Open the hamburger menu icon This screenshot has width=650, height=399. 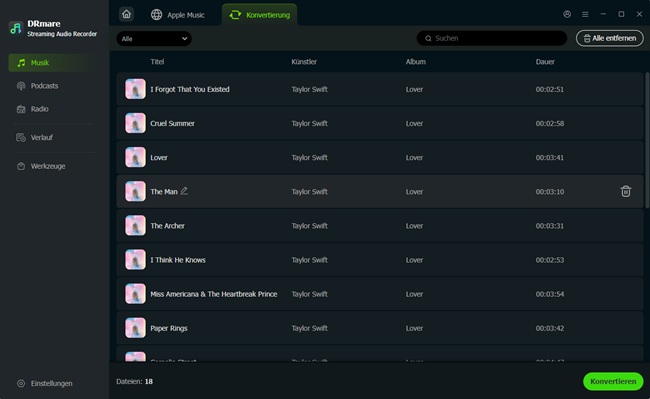tap(585, 14)
